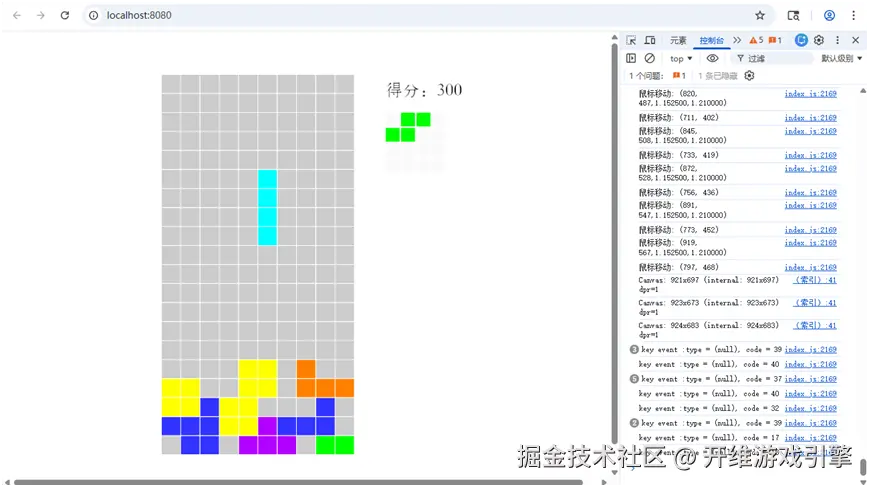The width and height of the screenshot is (869, 487).
Task: Click the orange issues counter in DevTools tab bar
Action: [x=775, y=40]
